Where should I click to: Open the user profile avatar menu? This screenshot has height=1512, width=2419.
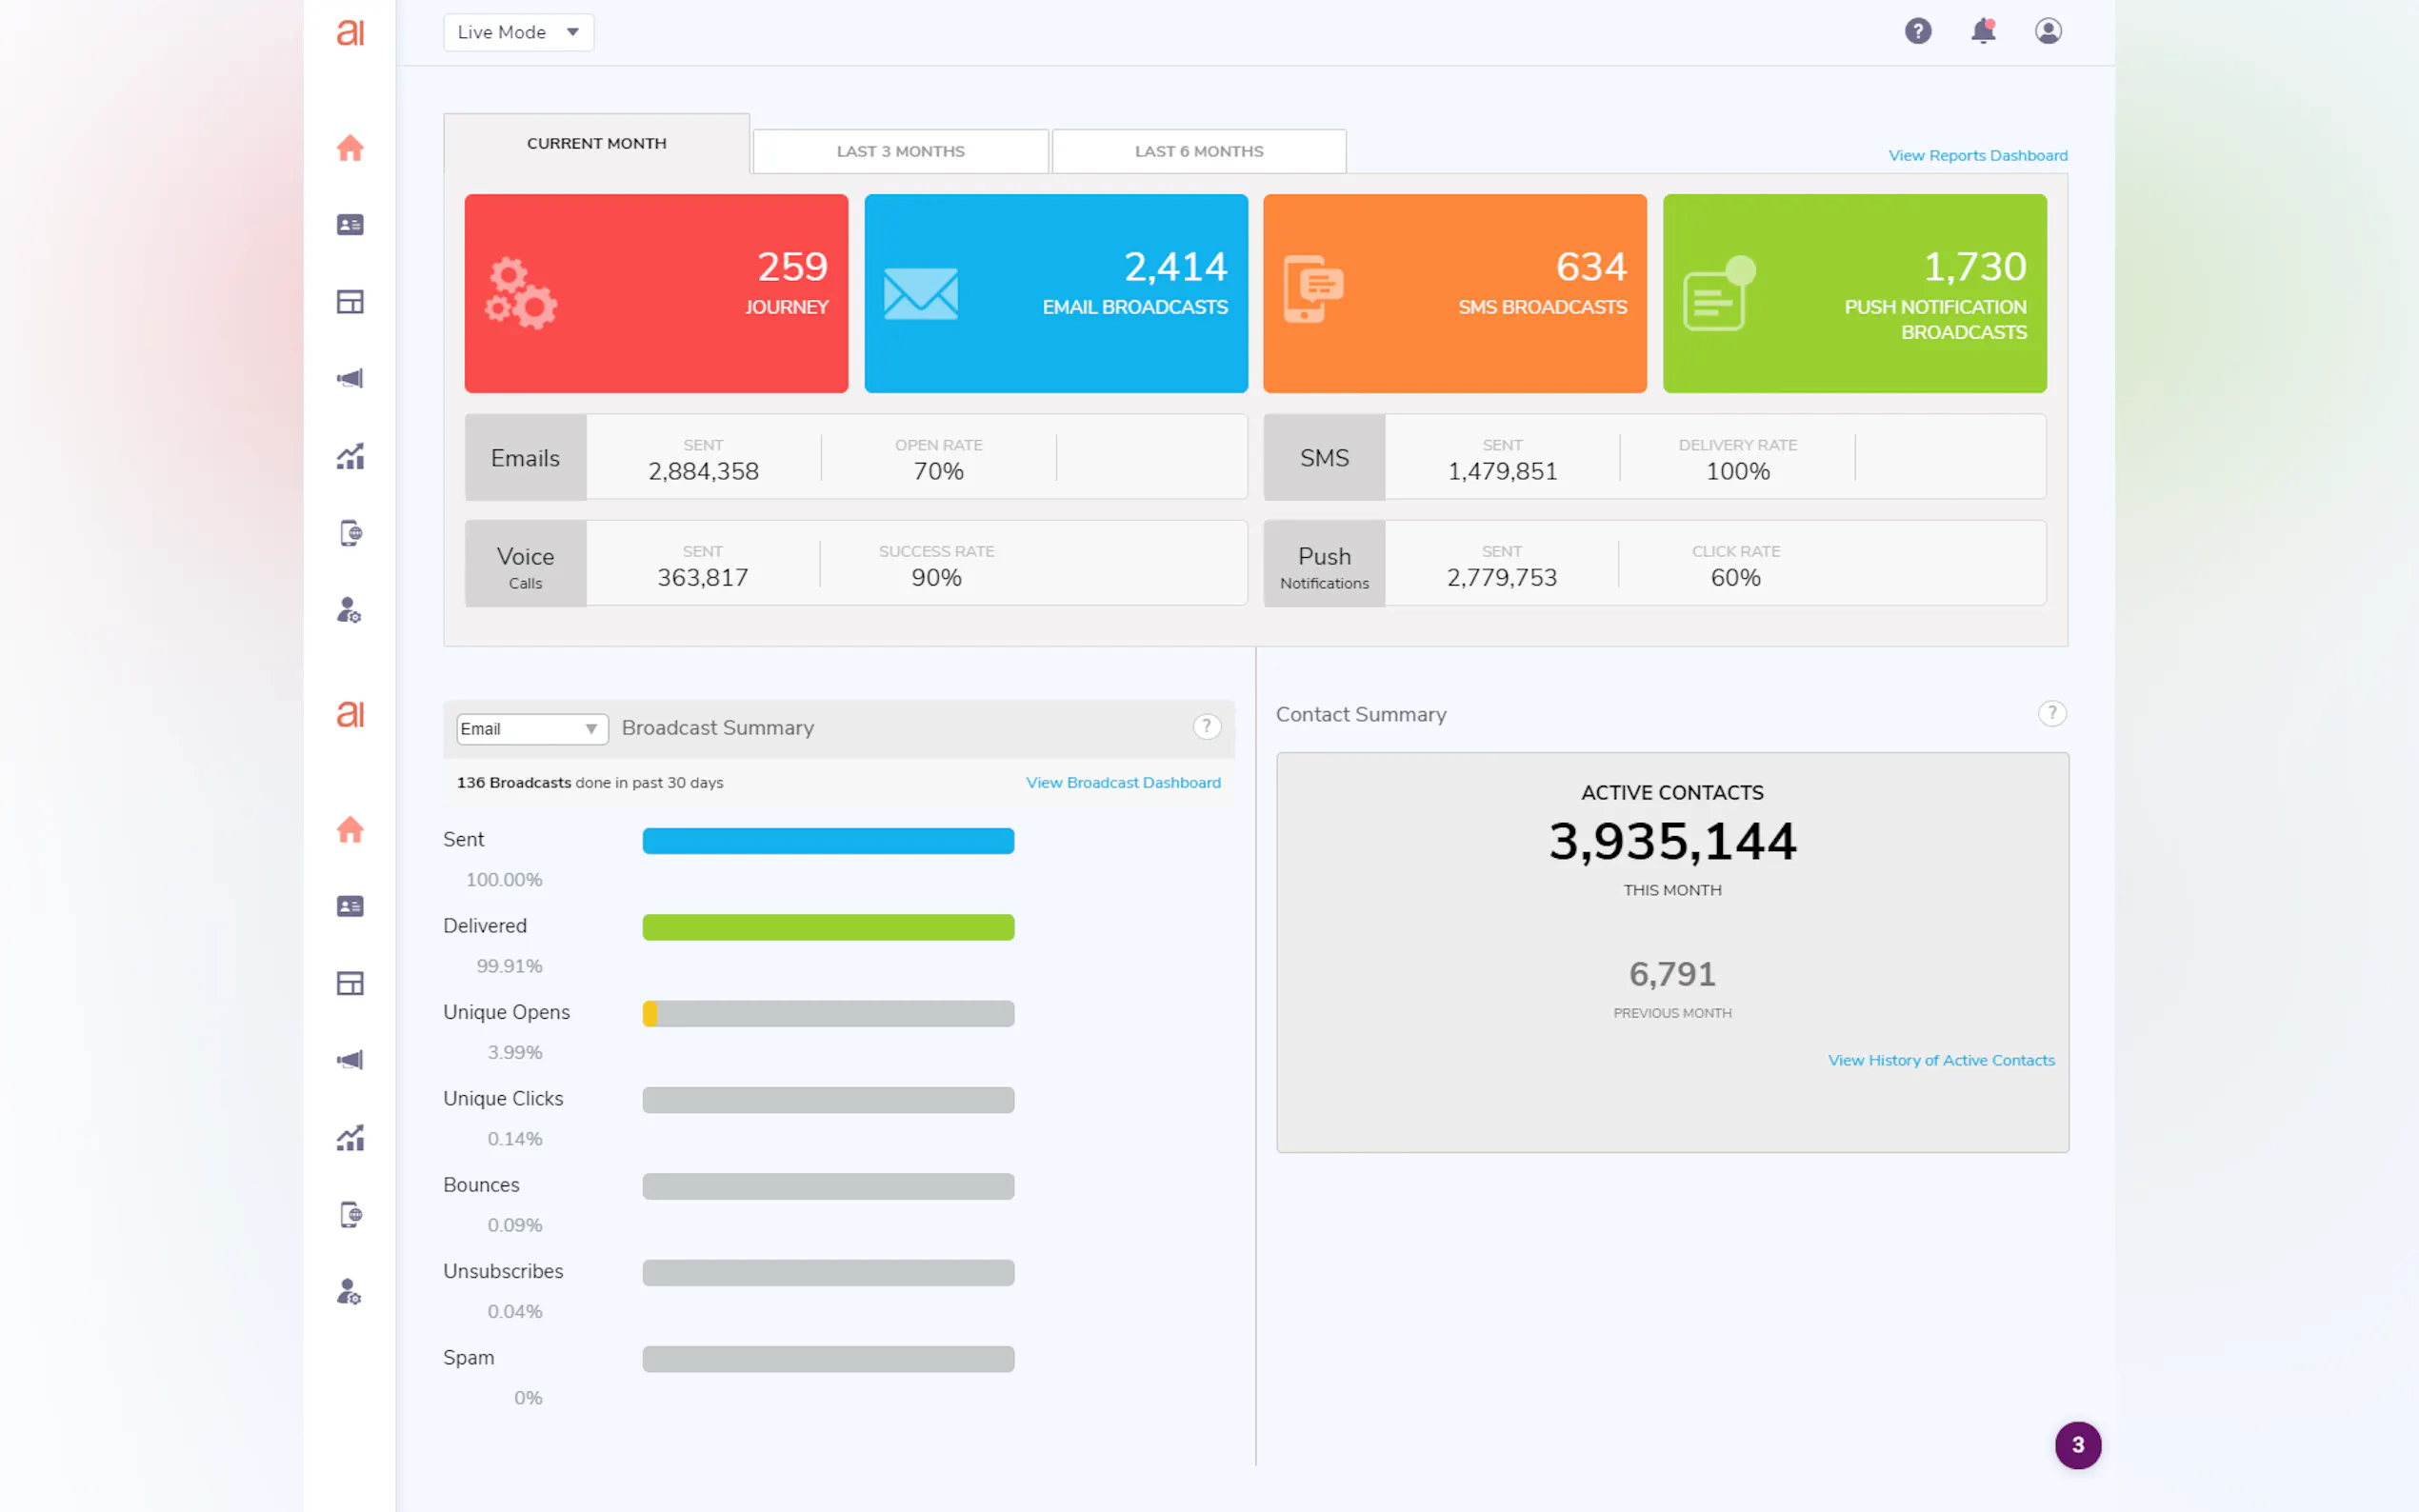coord(2047,31)
